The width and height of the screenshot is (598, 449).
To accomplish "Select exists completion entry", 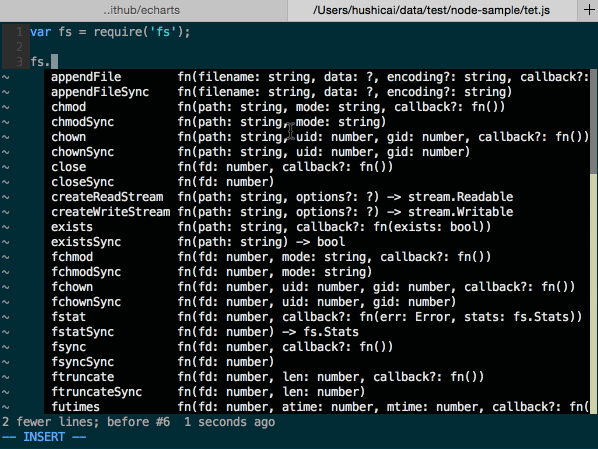I will point(317,227).
